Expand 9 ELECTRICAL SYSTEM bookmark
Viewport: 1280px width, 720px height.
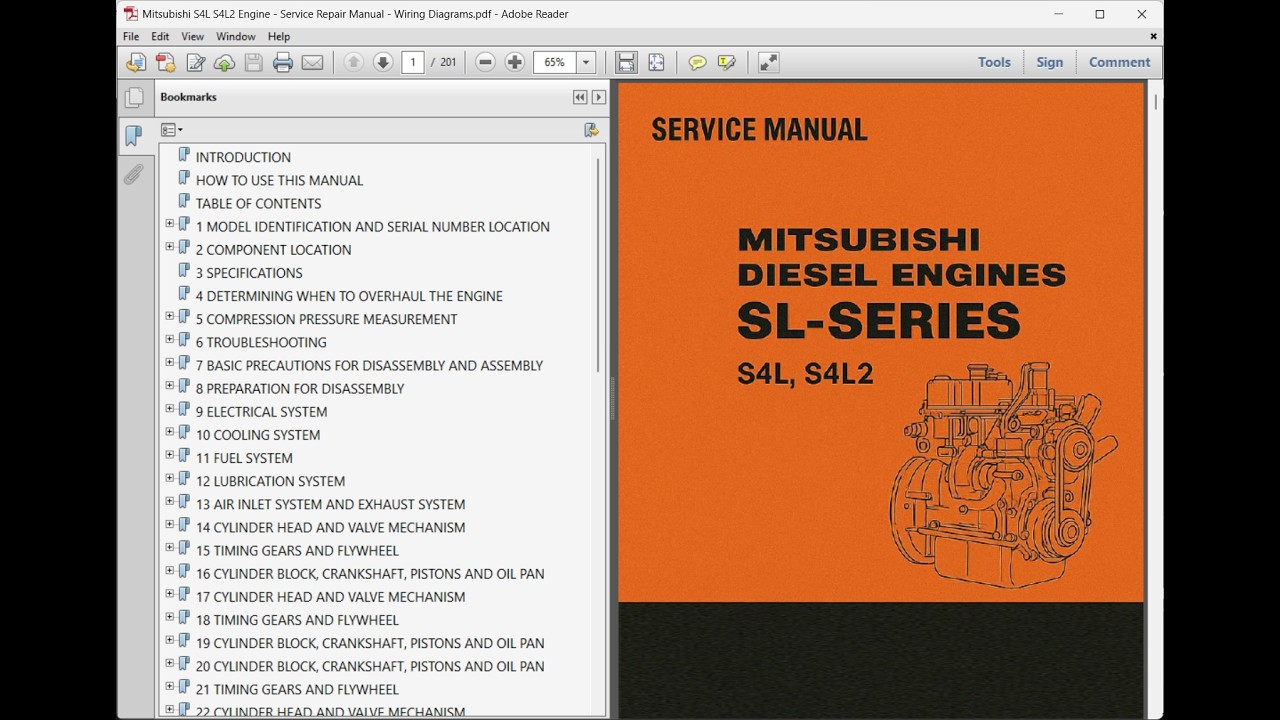click(x=169, y=409)
